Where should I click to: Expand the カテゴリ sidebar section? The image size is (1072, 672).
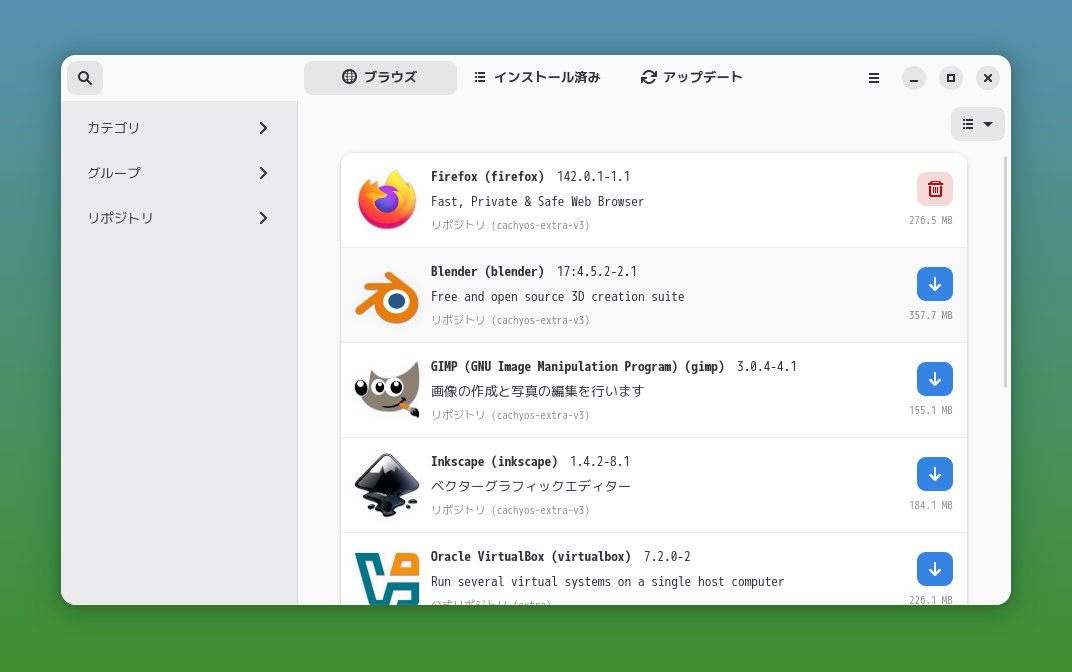pyautogui.click(x=178, y=128)
